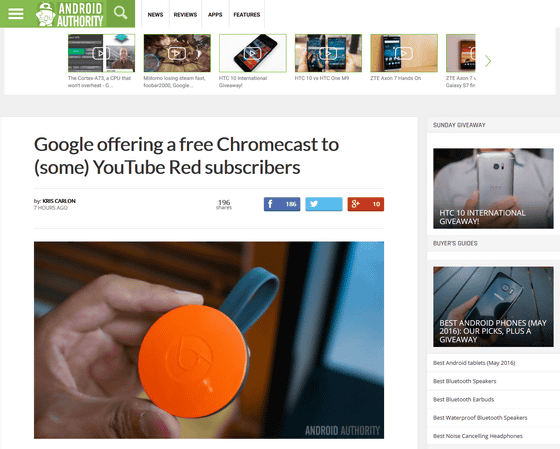This screenshot has width=560, height=449.
Task: Go to the Apps section
Action: 215,15
